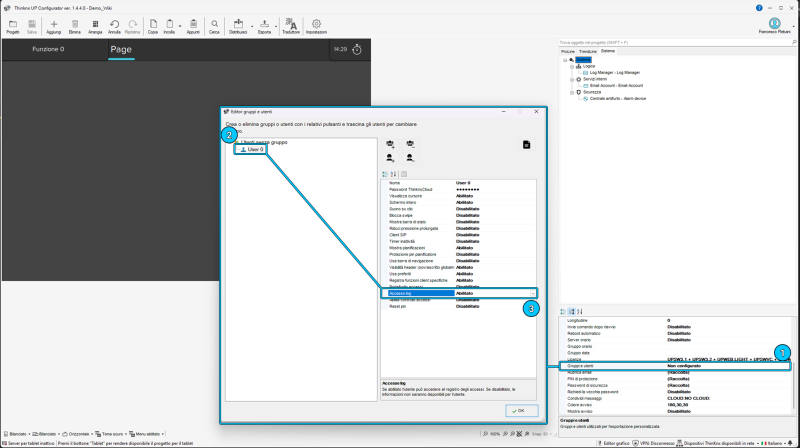Click the Tema scuro status bar option
The height and width of the screenshot is (448, 800).
click(109, 434)
